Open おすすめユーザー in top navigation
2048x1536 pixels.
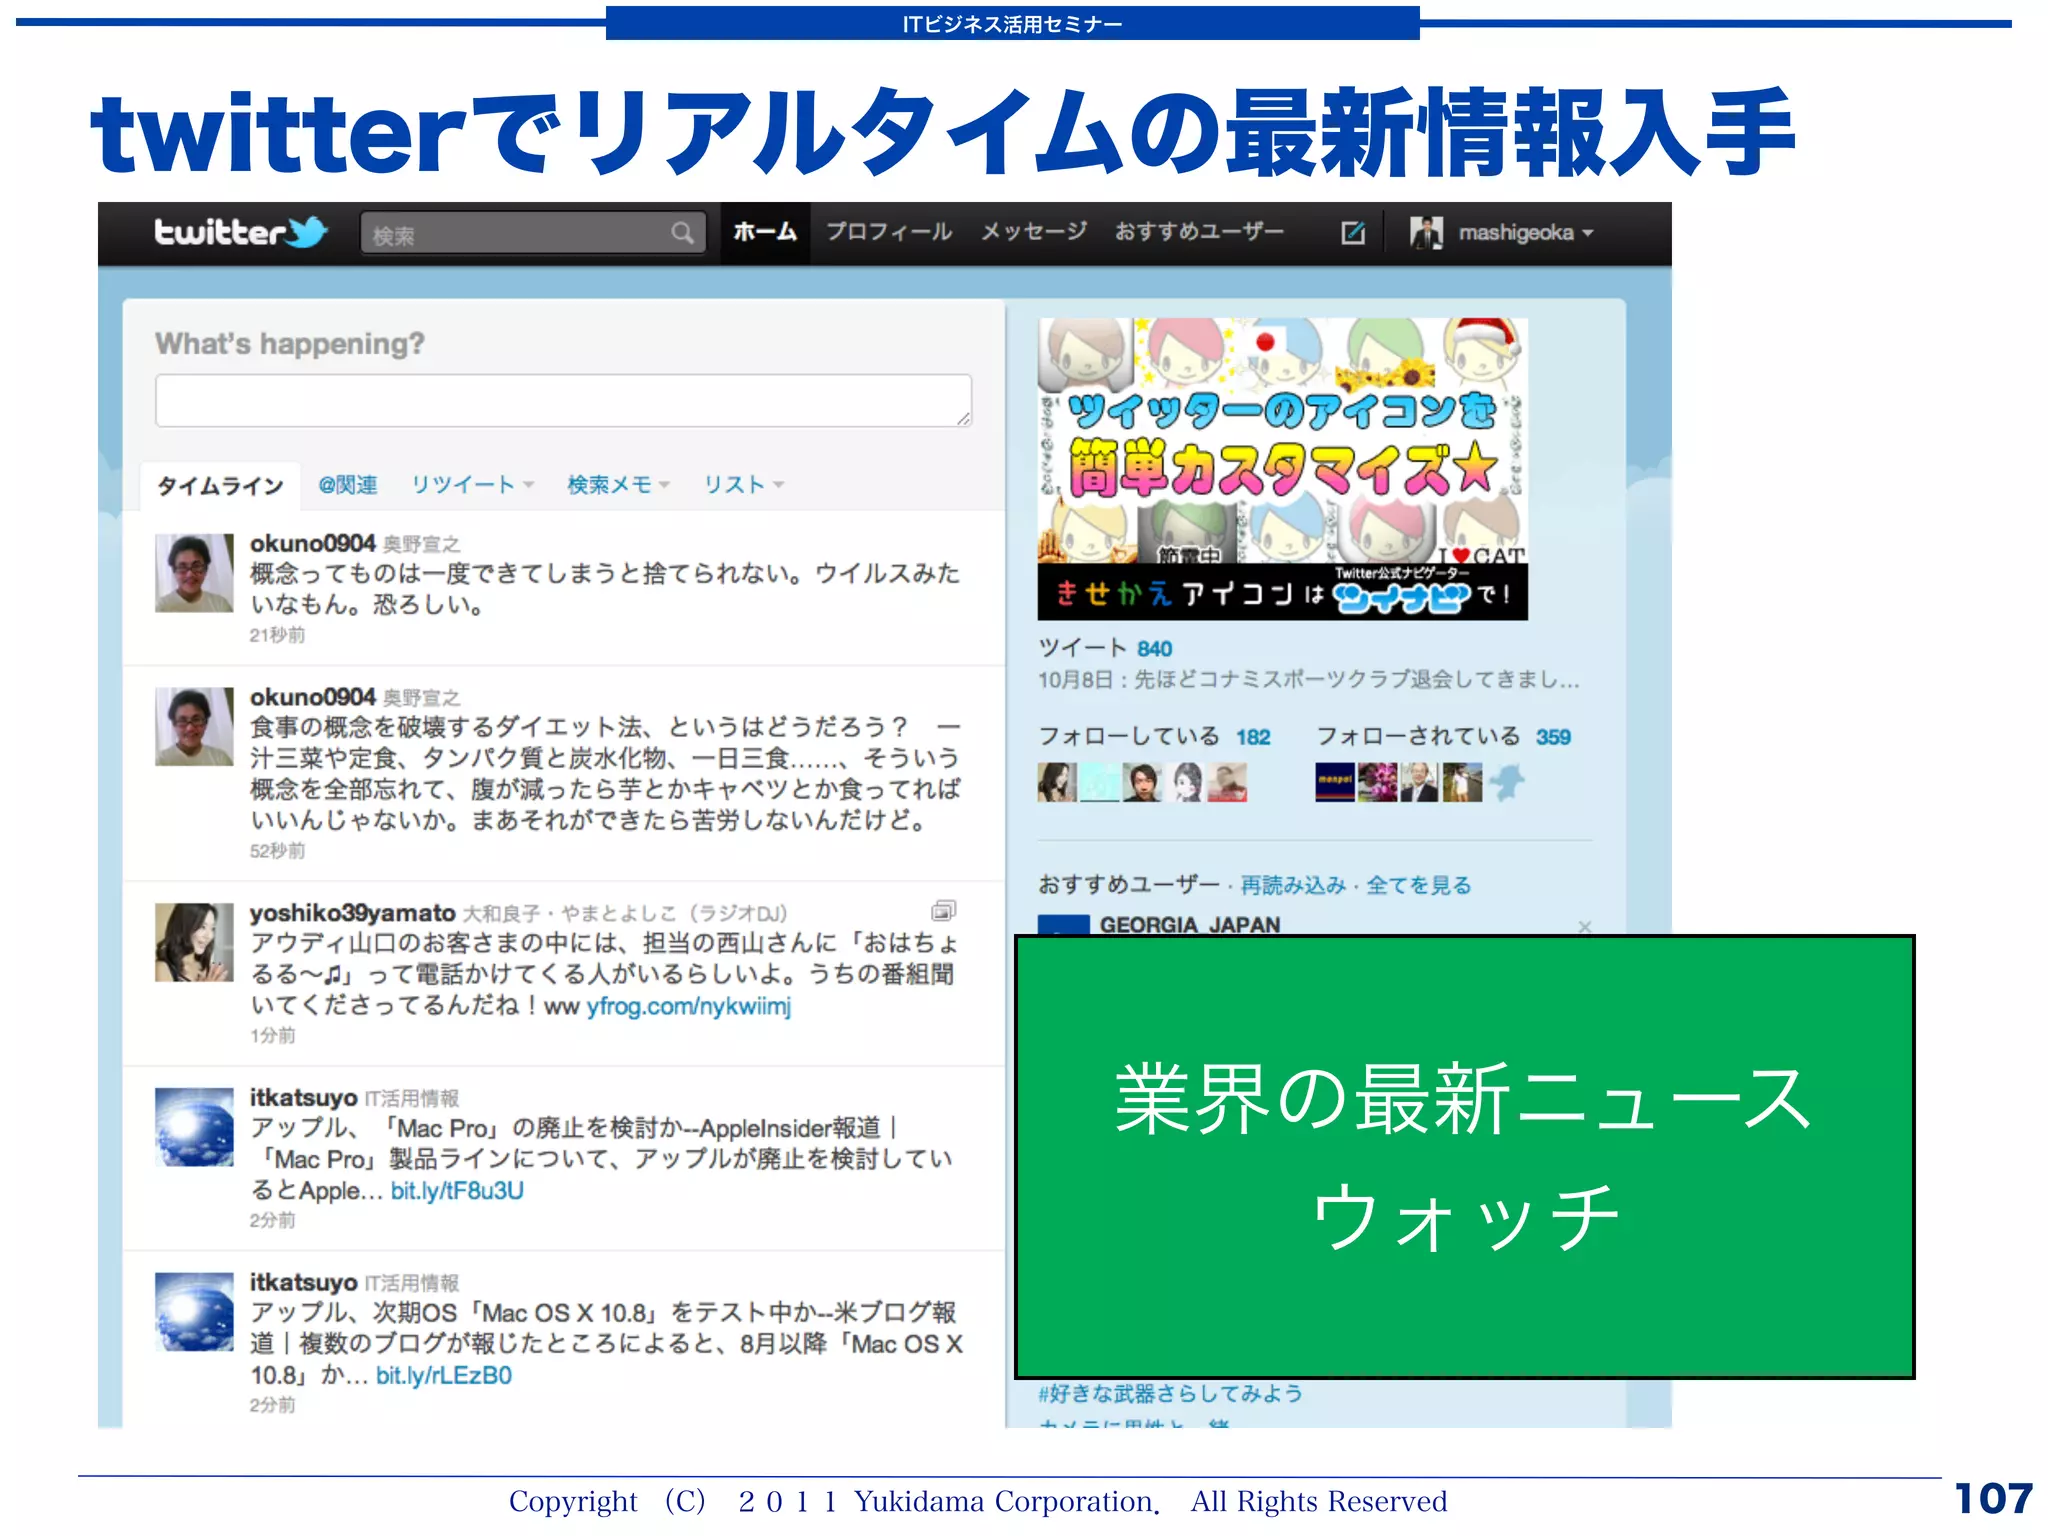tap(1199, 232)
